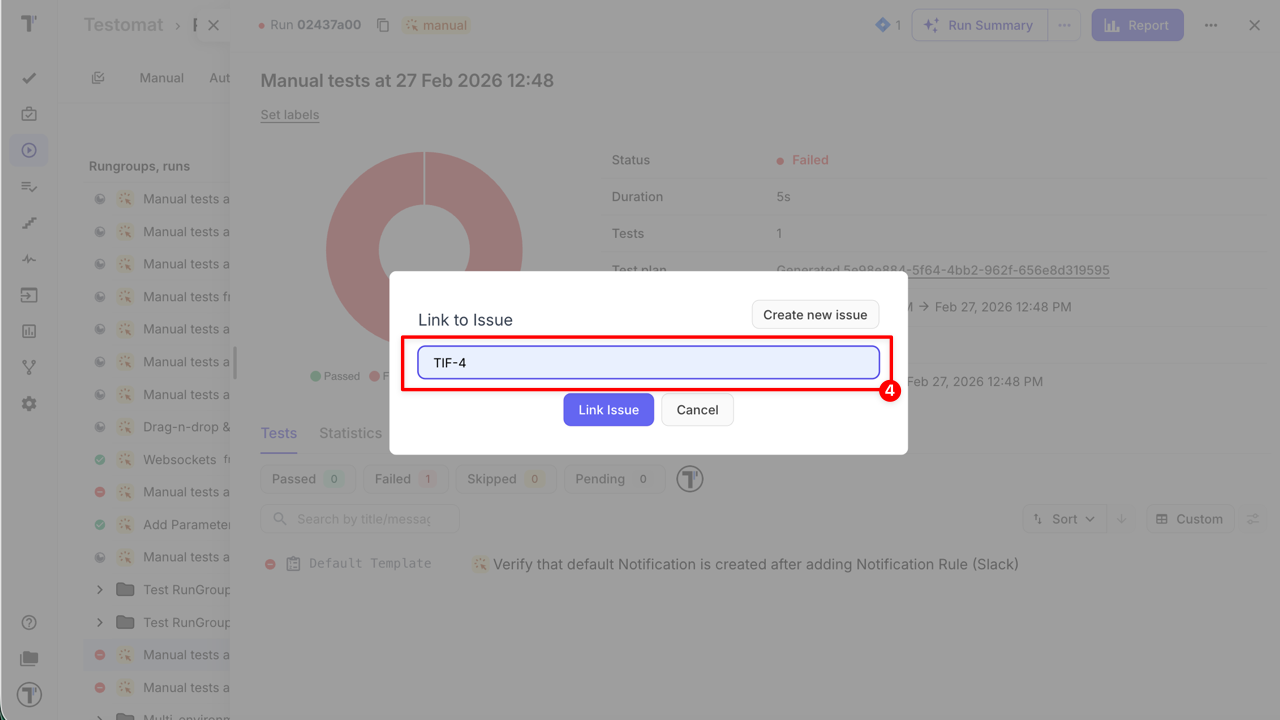Screen dimensions: 1280x720
Task: Open the Sort dropdown above the test list
Action: [1064, 518]
